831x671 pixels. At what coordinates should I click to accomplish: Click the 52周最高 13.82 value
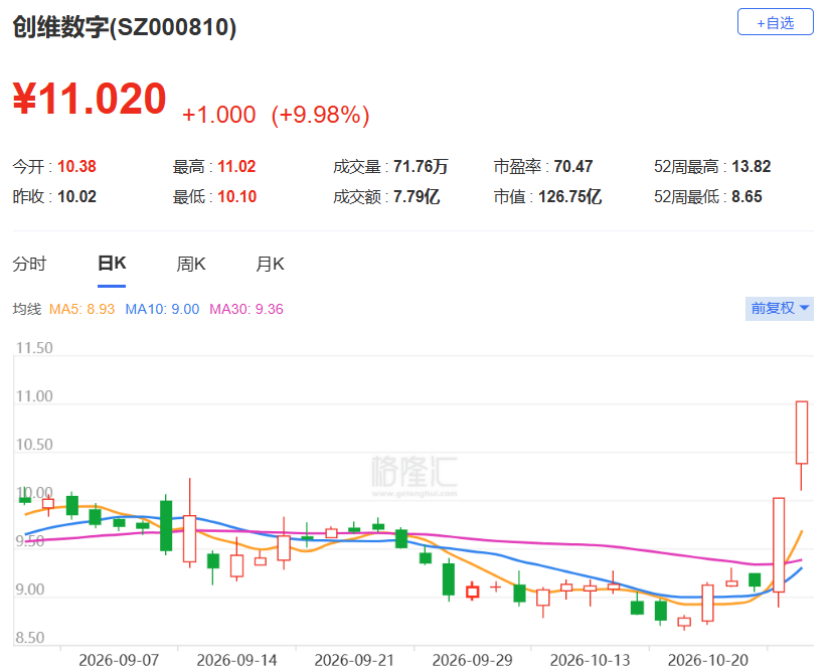pos(751,167)
